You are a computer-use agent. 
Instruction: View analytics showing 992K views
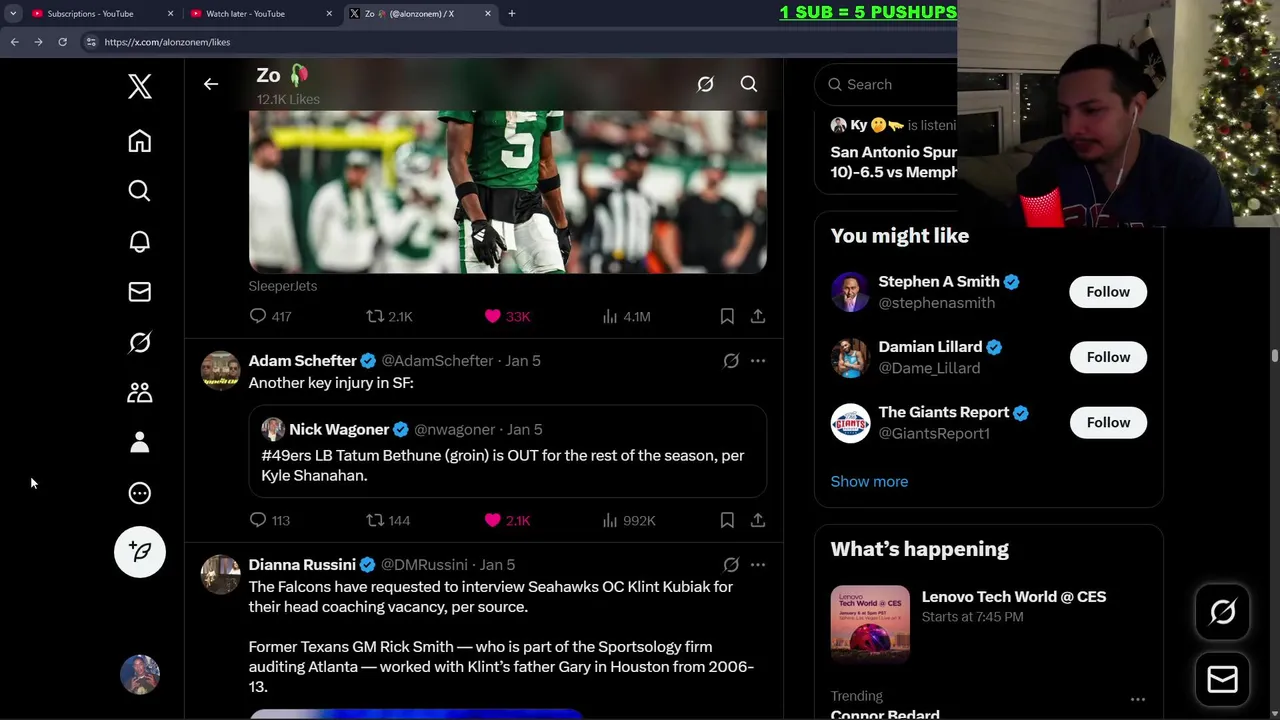click(x=629, y=520)
